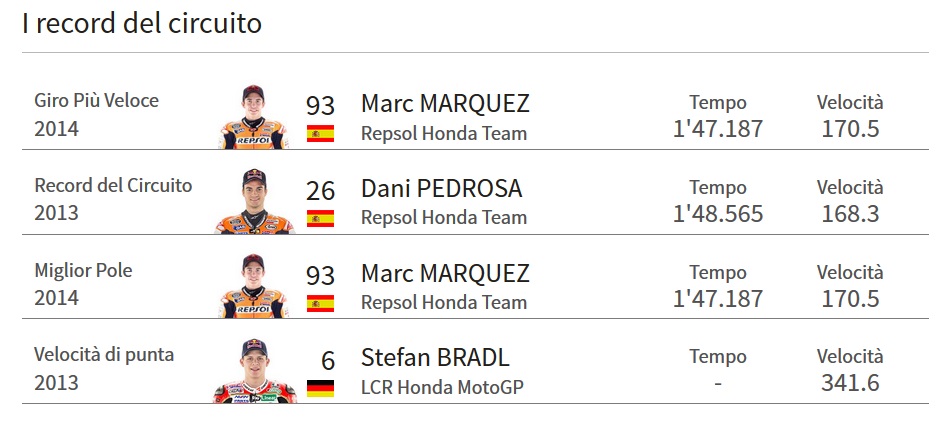
Task: Click rider number 26
Action: tap(320, 191)
